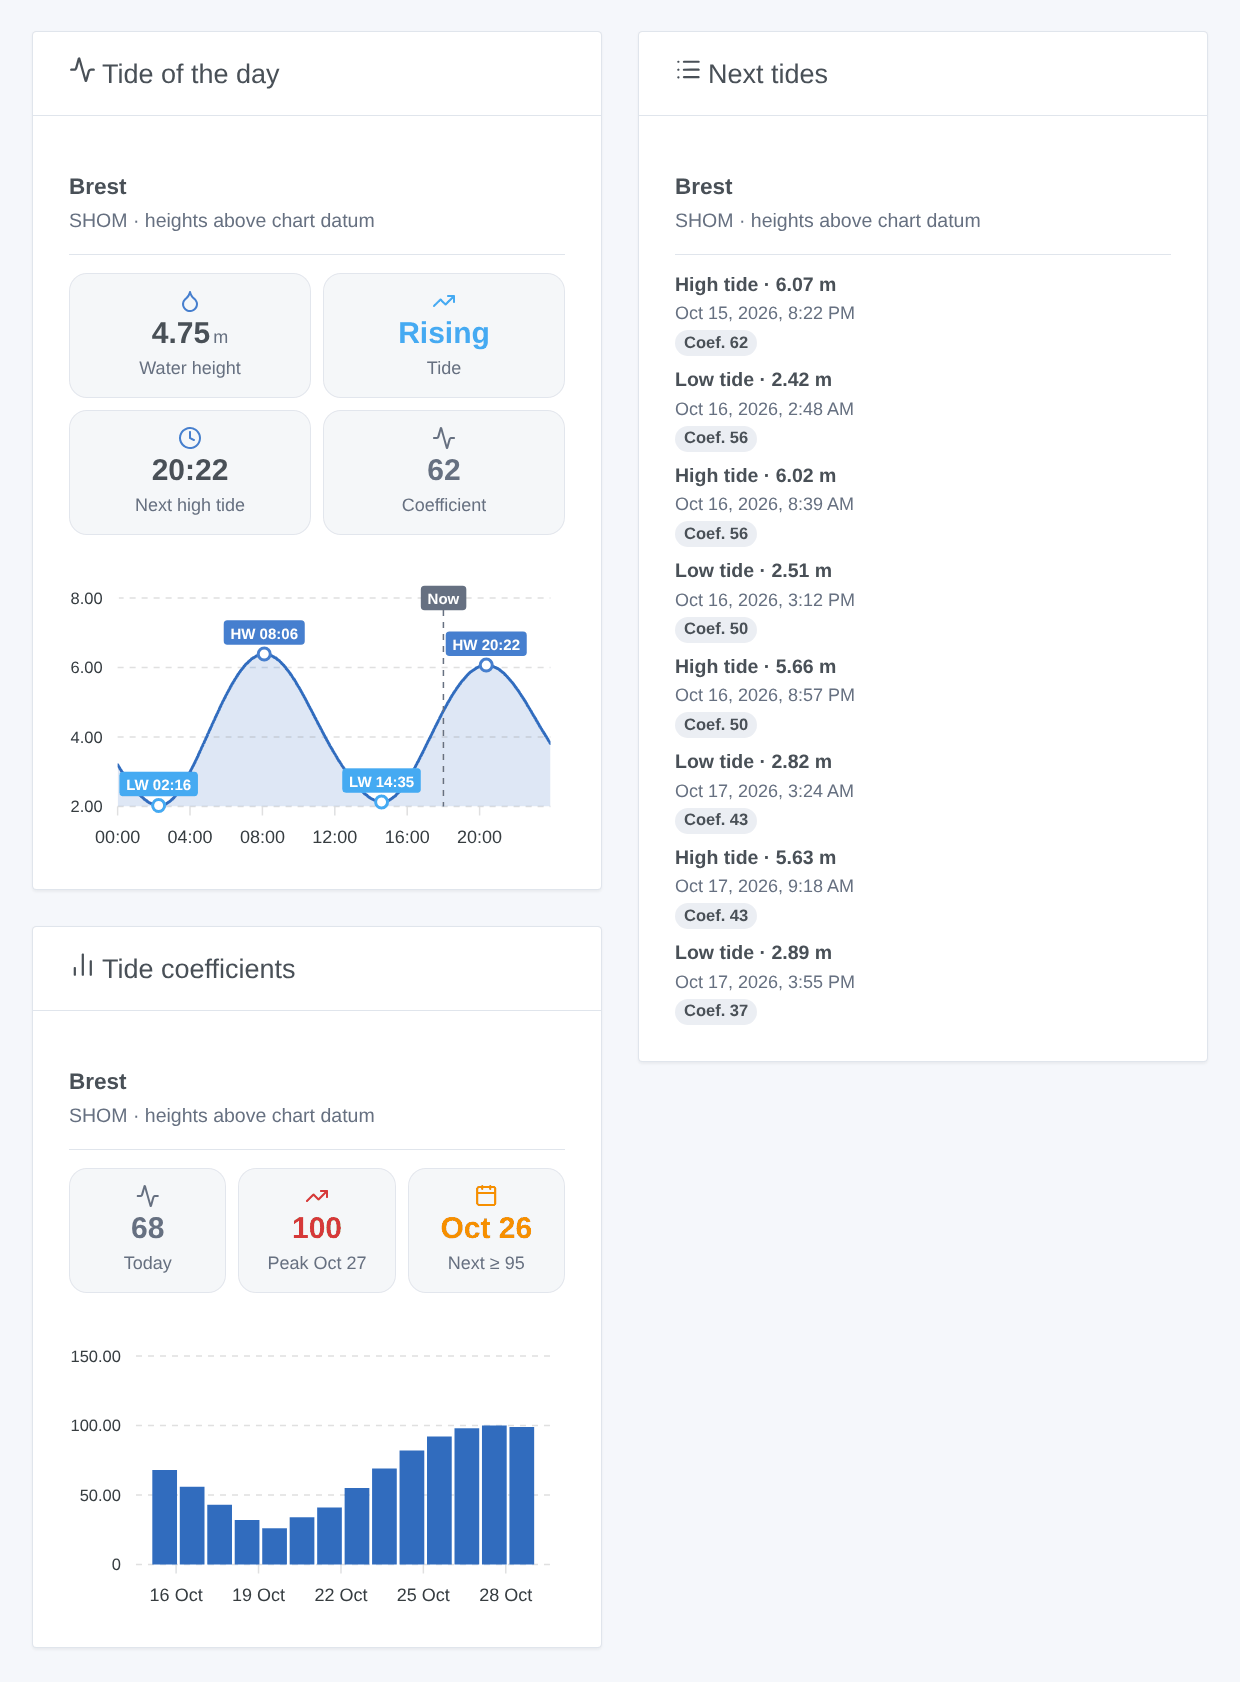Click the trending-up icon above Rising
Image resolution: width=1240 pixels, height=1682 pixels.
coord(444,301)
